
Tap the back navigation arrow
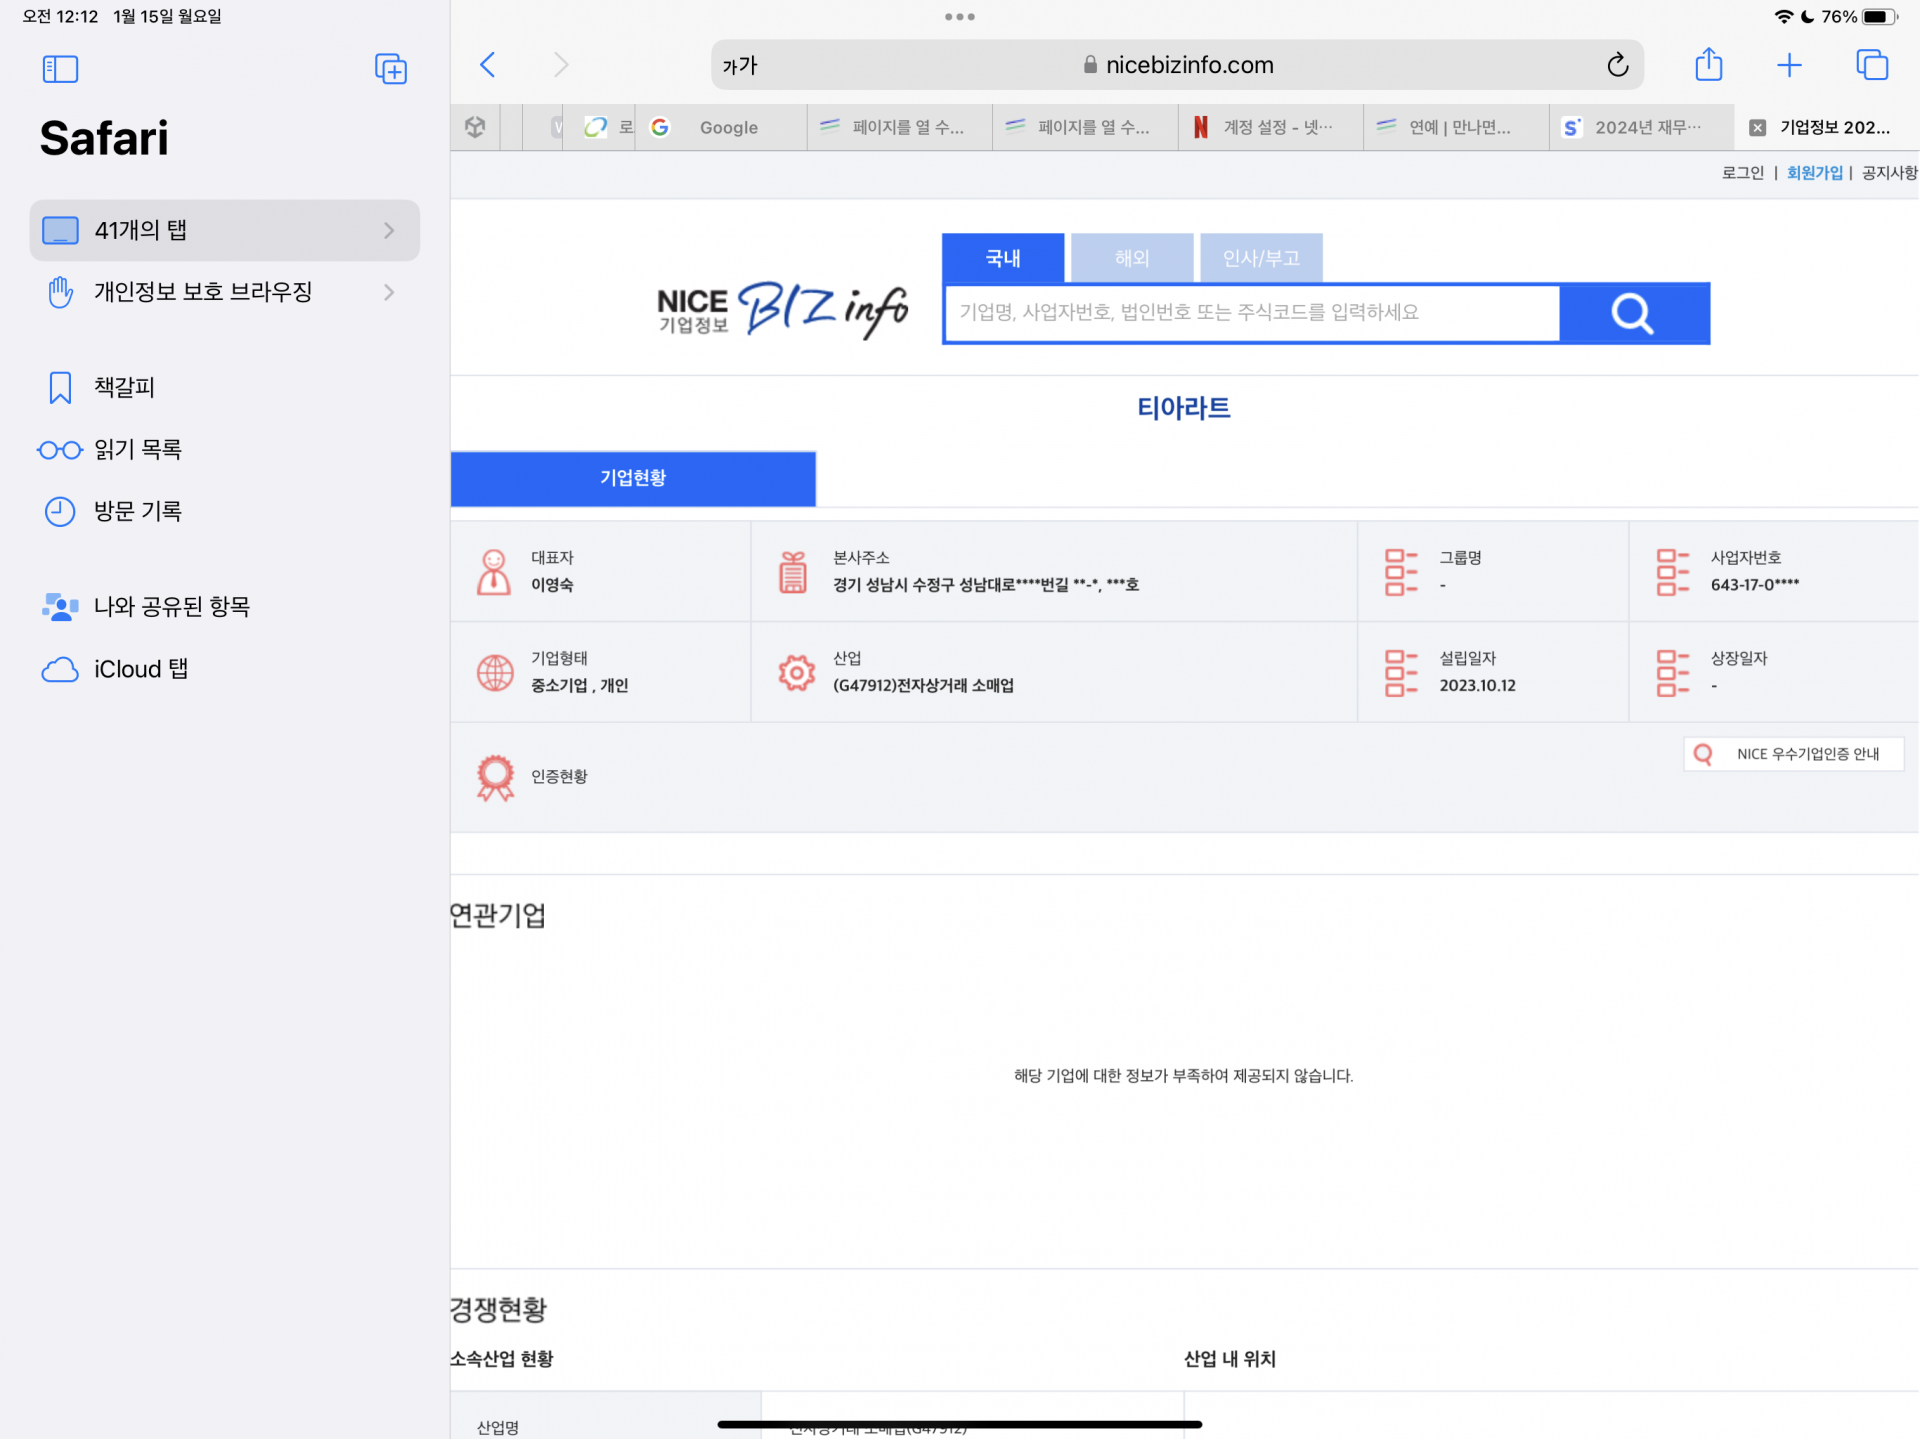tap(488, 65)
